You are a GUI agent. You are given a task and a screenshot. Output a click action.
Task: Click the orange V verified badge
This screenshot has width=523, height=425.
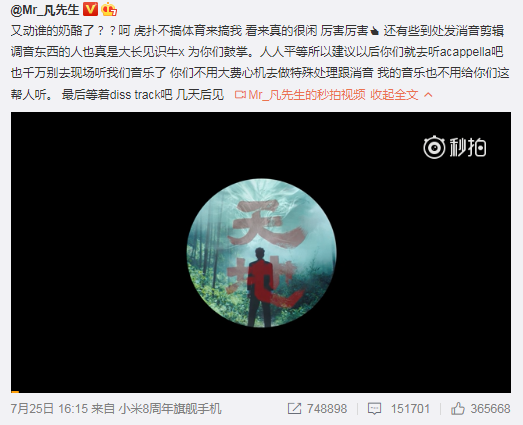[x=90, y=9]
